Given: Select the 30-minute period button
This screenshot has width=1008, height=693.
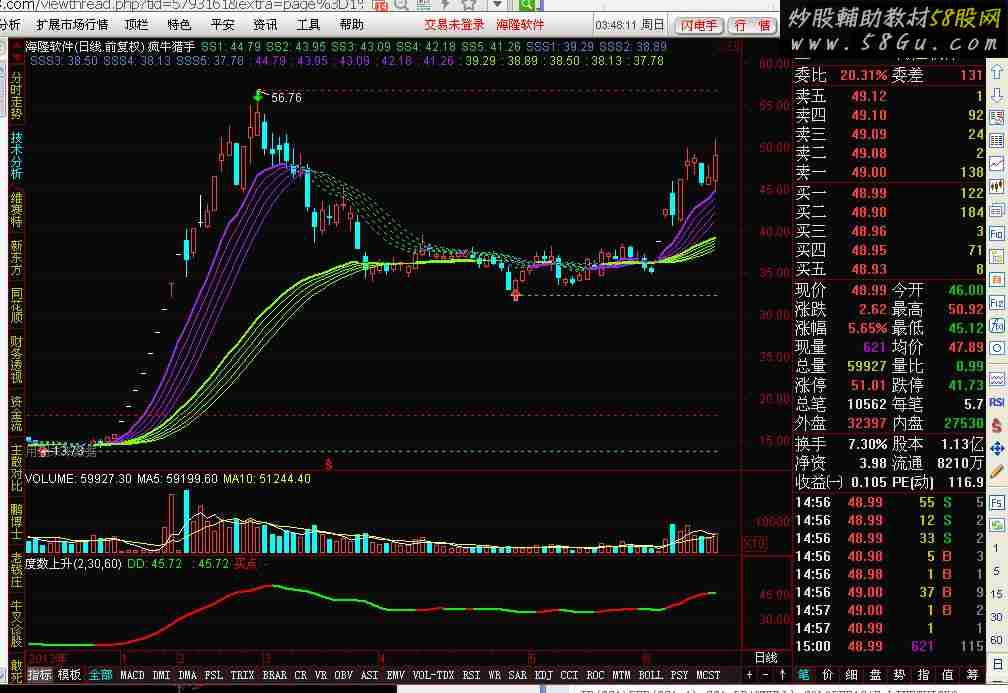Looking at the screenshot, I should click(x=996, y=617).
